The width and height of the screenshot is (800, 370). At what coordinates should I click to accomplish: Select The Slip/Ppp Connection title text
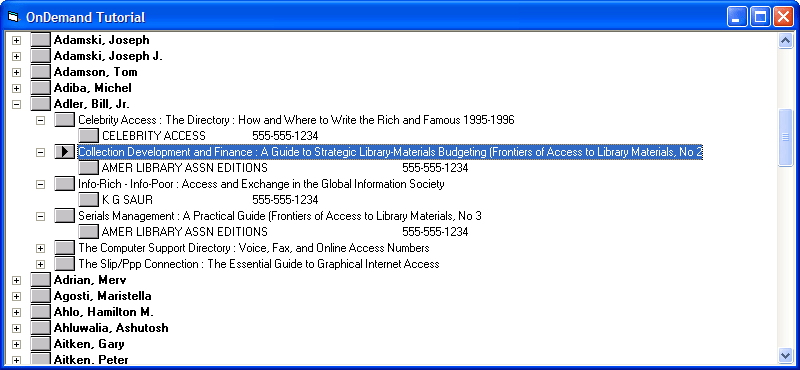coord(259,264)
